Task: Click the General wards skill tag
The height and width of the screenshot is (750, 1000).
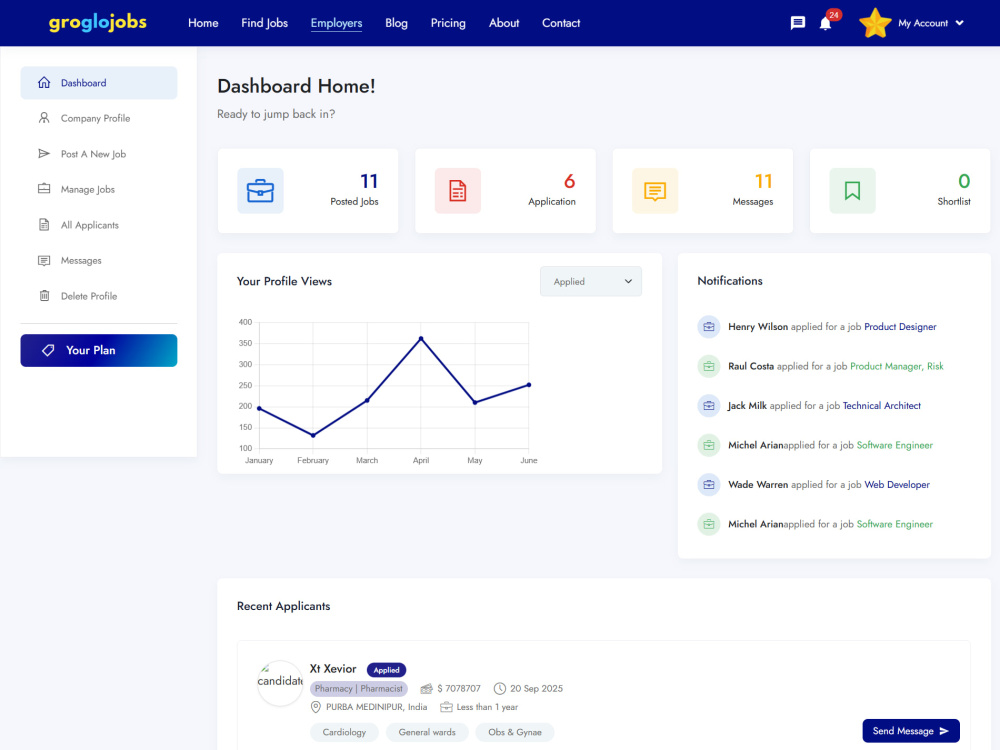Action: tap(427, 732)
